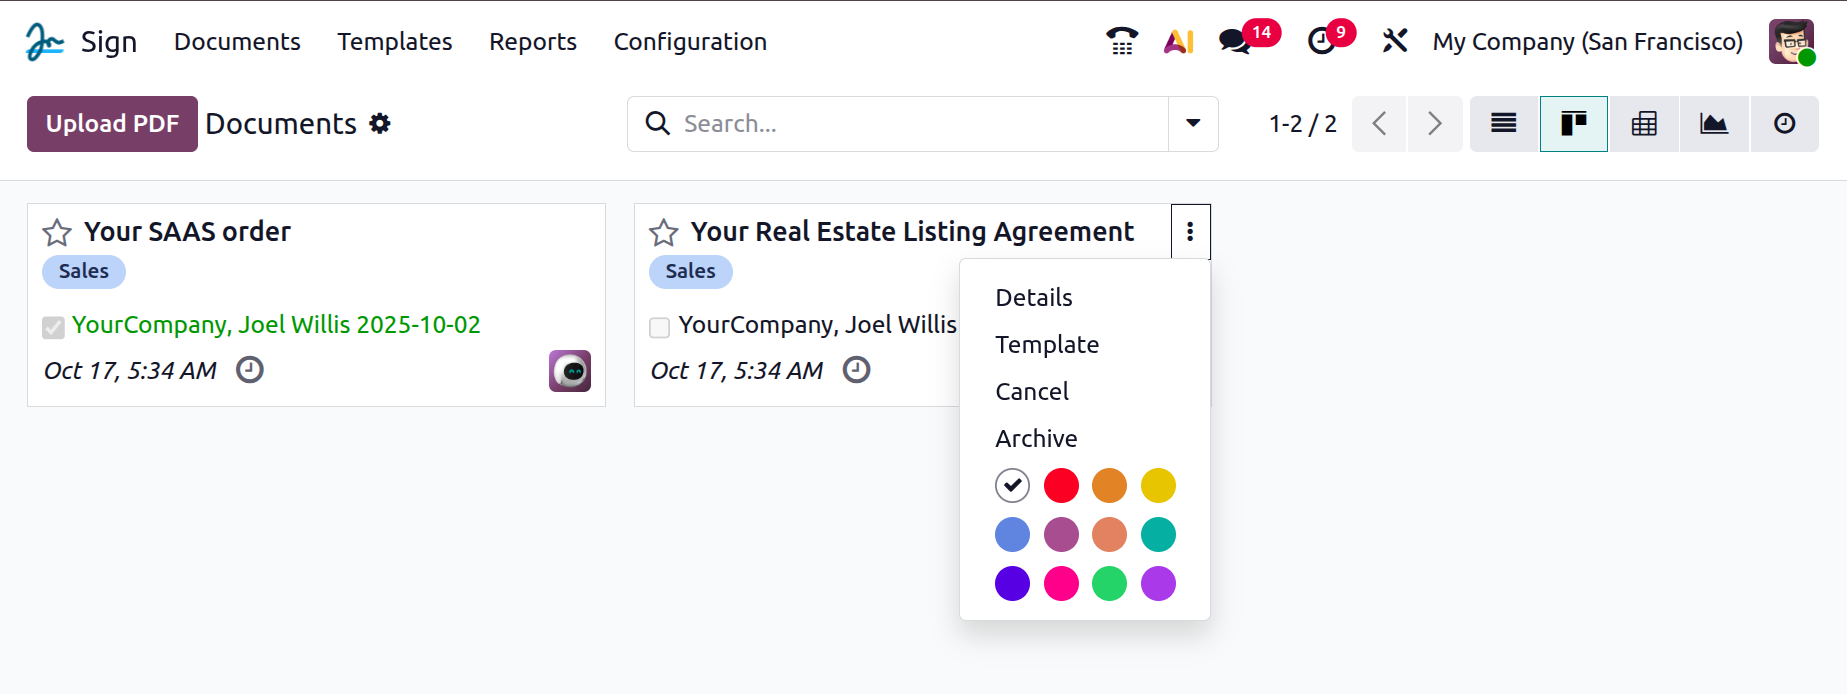This screenshot has width=1847, height=694.
Task: Switch to graph view
Action: click(1713, 124)
